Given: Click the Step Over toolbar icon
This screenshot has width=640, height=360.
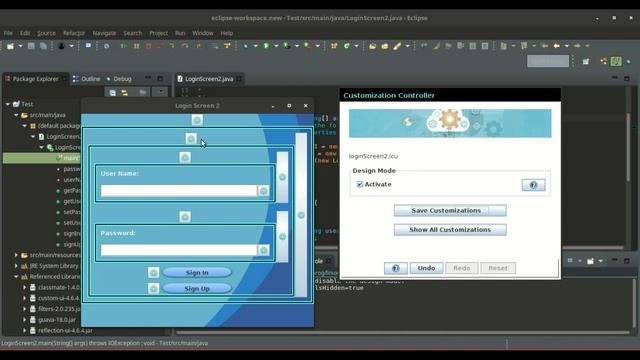Looking at the screenshot, I should pos(185,46).
